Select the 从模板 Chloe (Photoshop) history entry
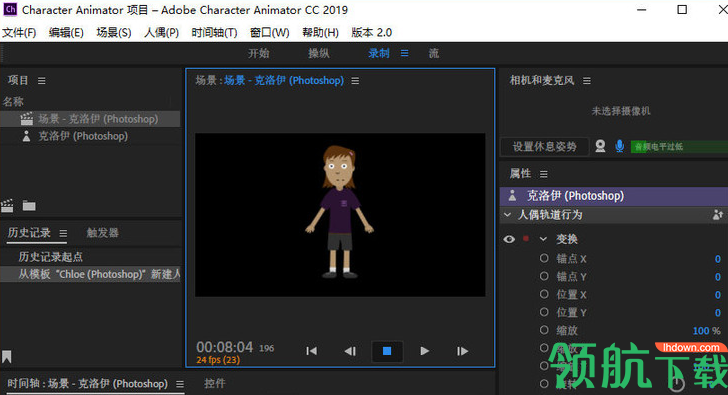The height and width of the screenshot is (395, 728). (x=90, y=274)
